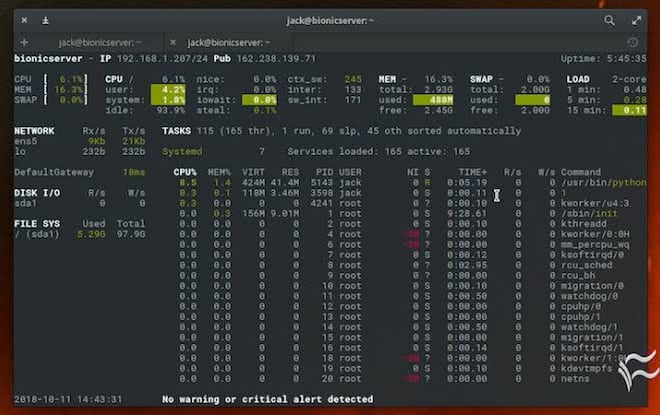Viewport: 660px width, 415px height.
Task: Click the download arrow icon in titlebar
Action: click(45, 20)
